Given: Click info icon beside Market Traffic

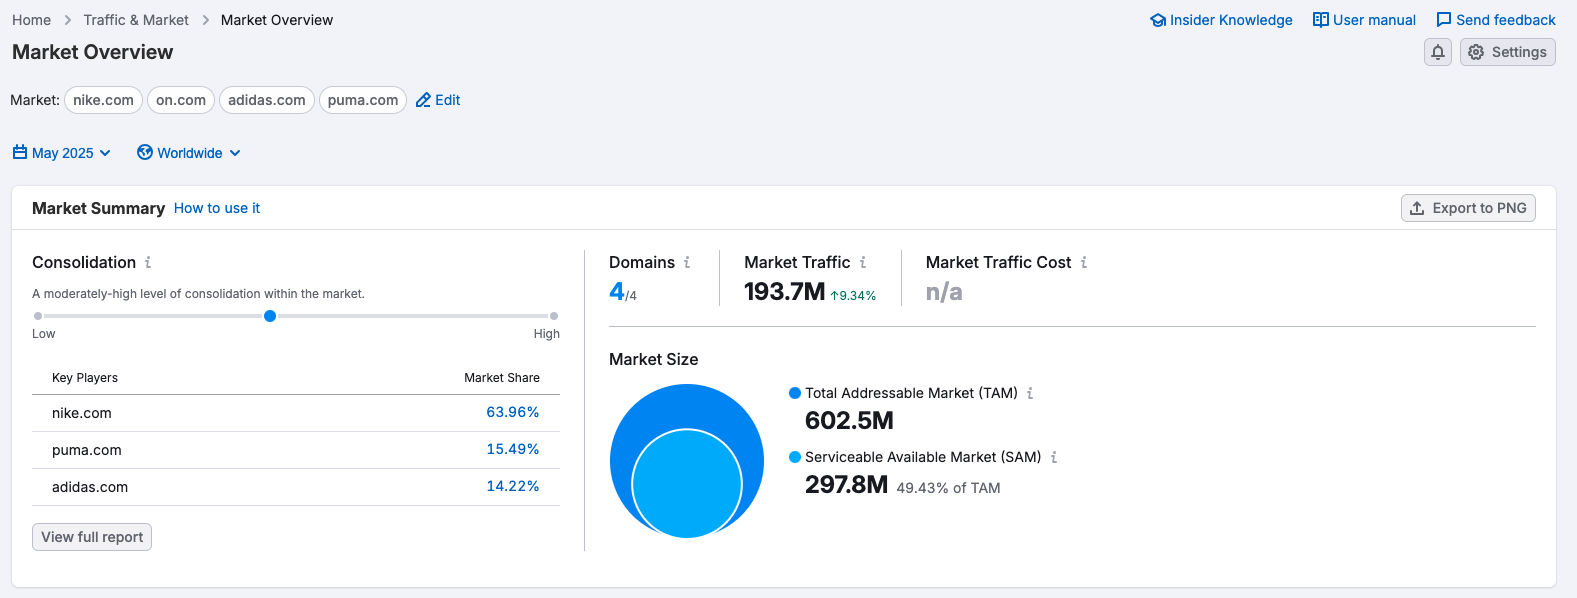Looking at the screenshot, I should pos(863,262).
